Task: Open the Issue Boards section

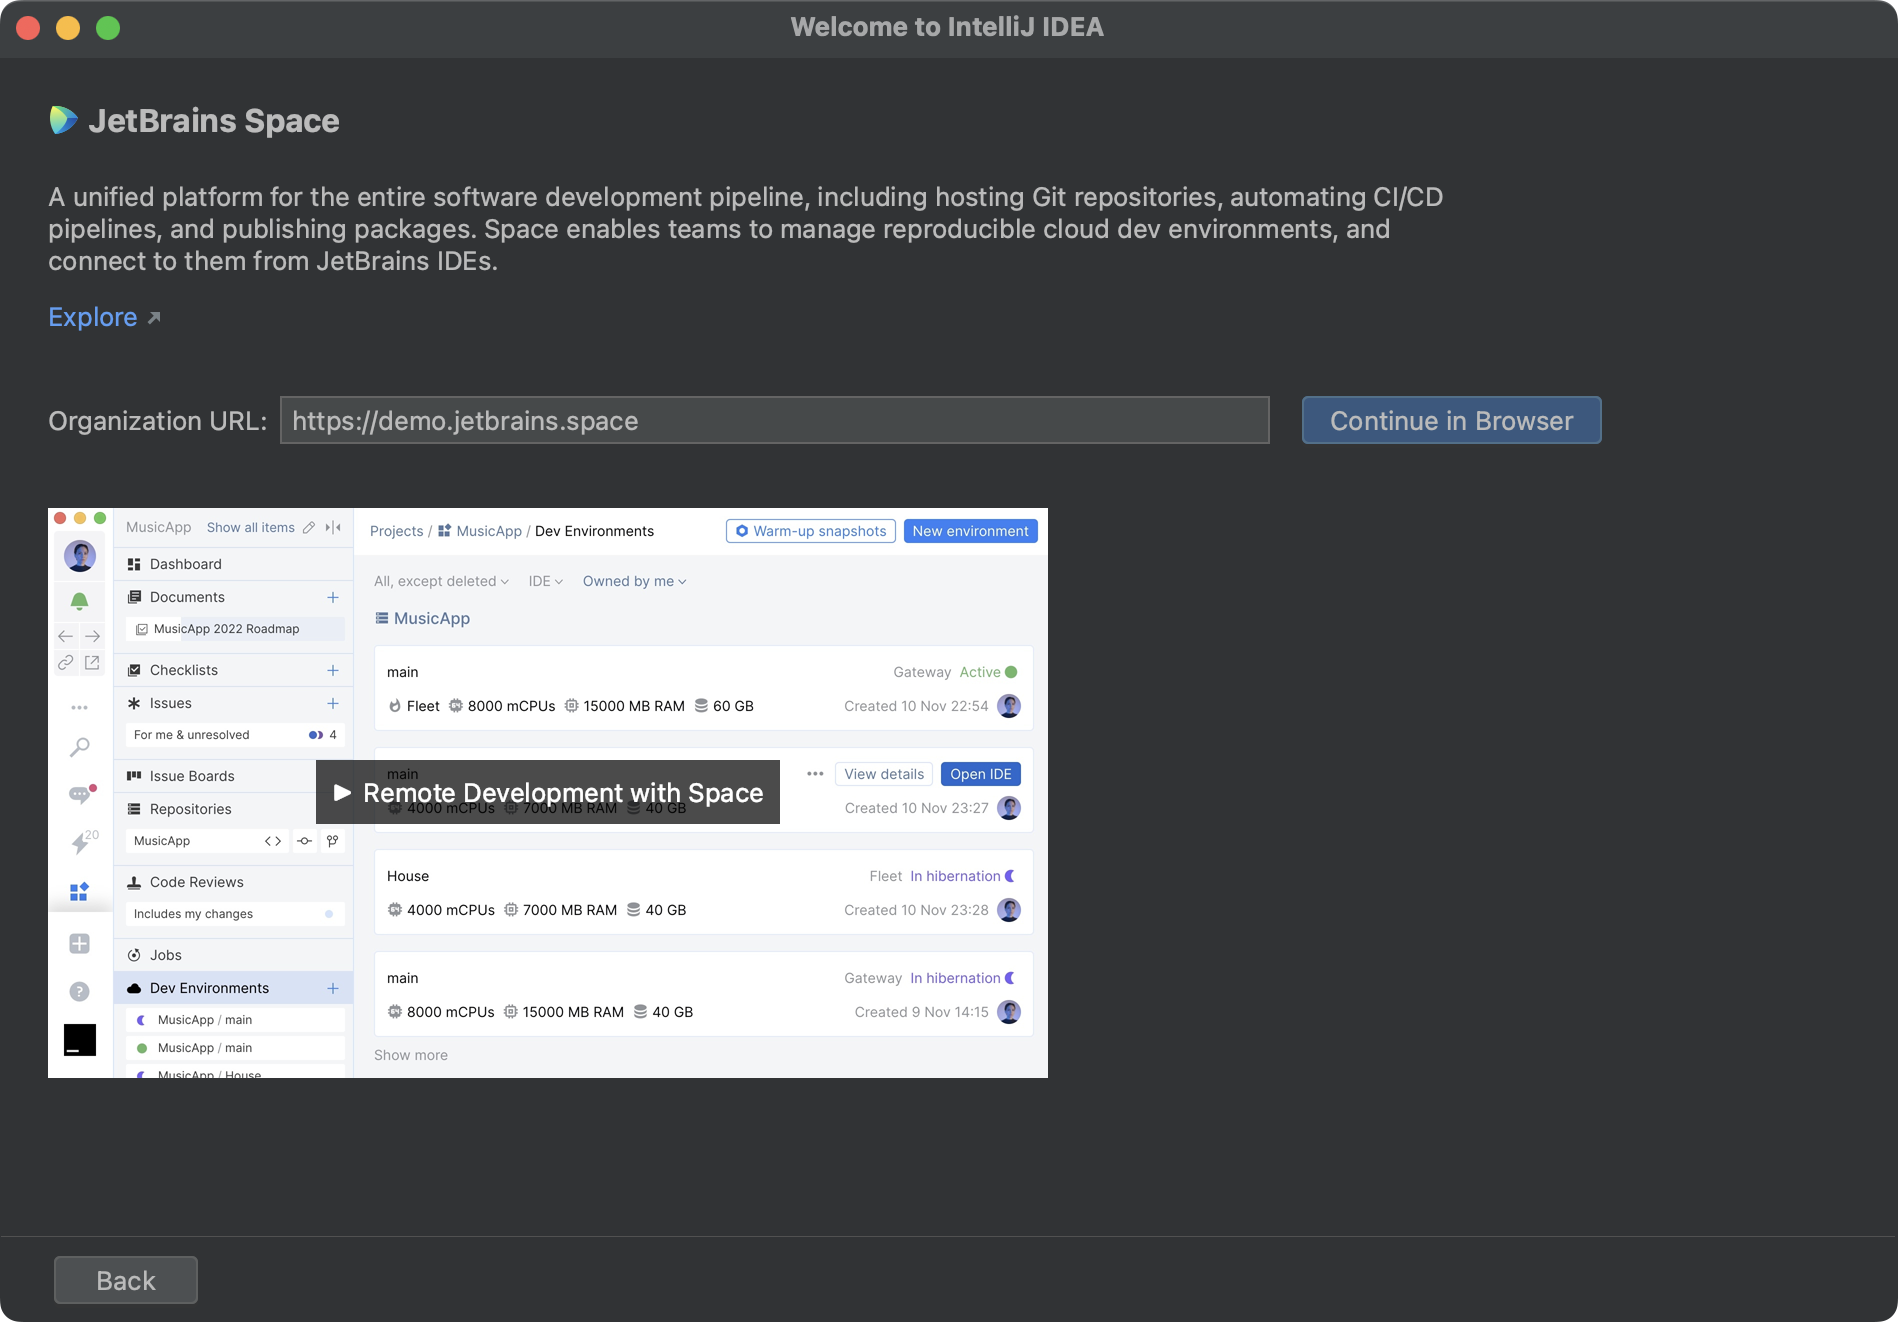Action: click(192, 776)
